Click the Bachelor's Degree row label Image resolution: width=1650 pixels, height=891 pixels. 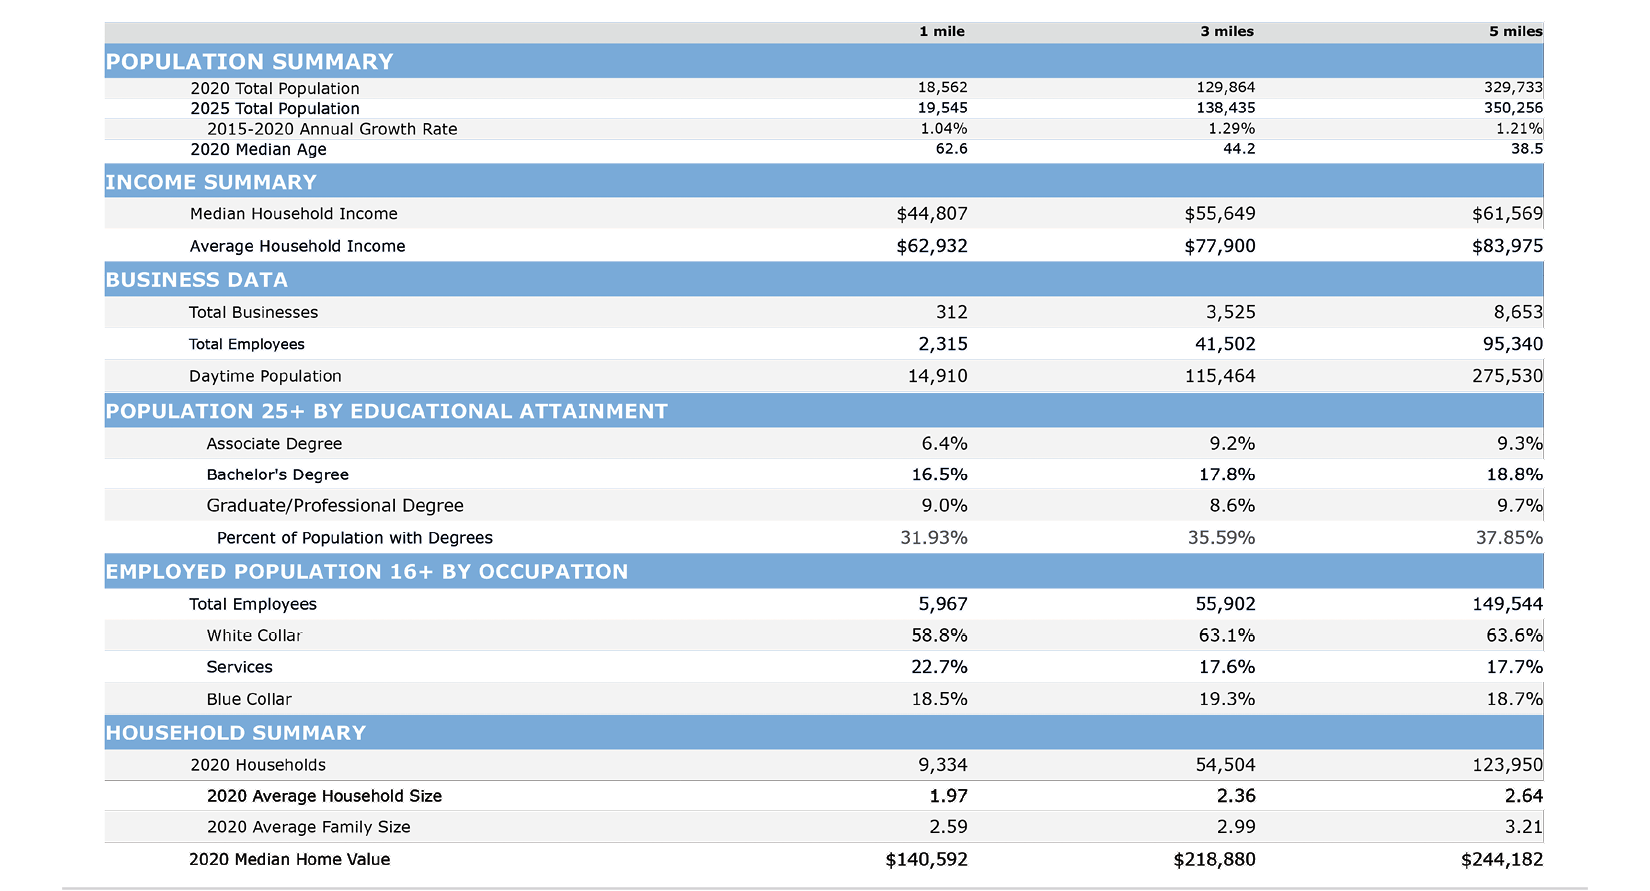[277, 475]
